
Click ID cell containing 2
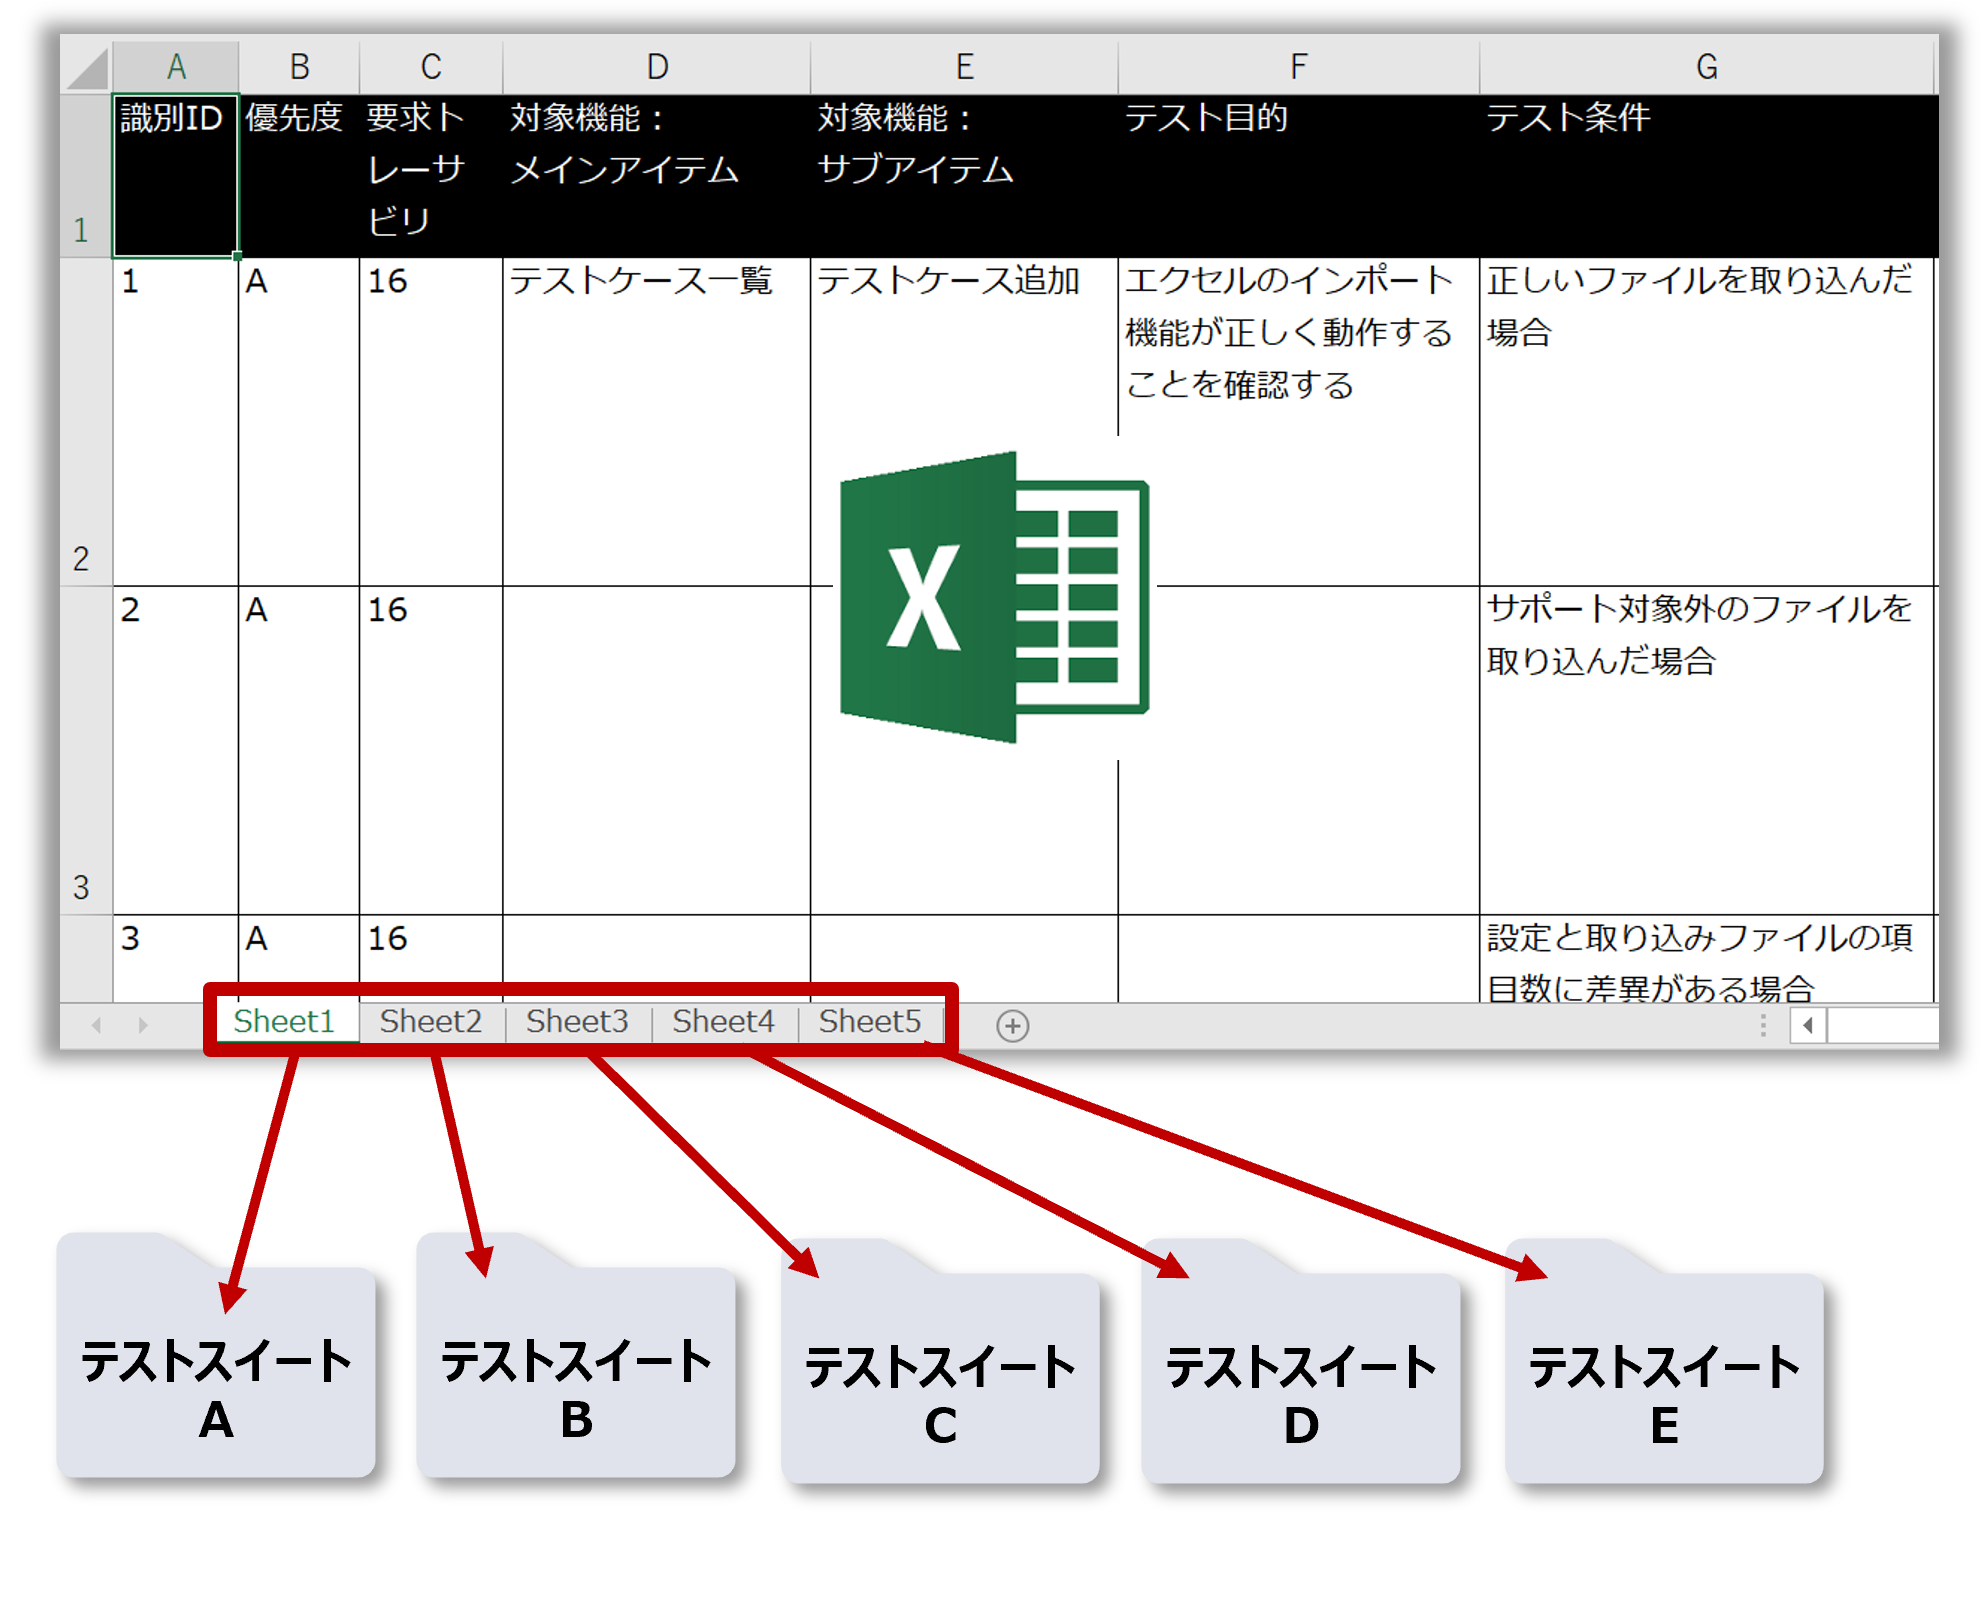[x=176, y=750]
